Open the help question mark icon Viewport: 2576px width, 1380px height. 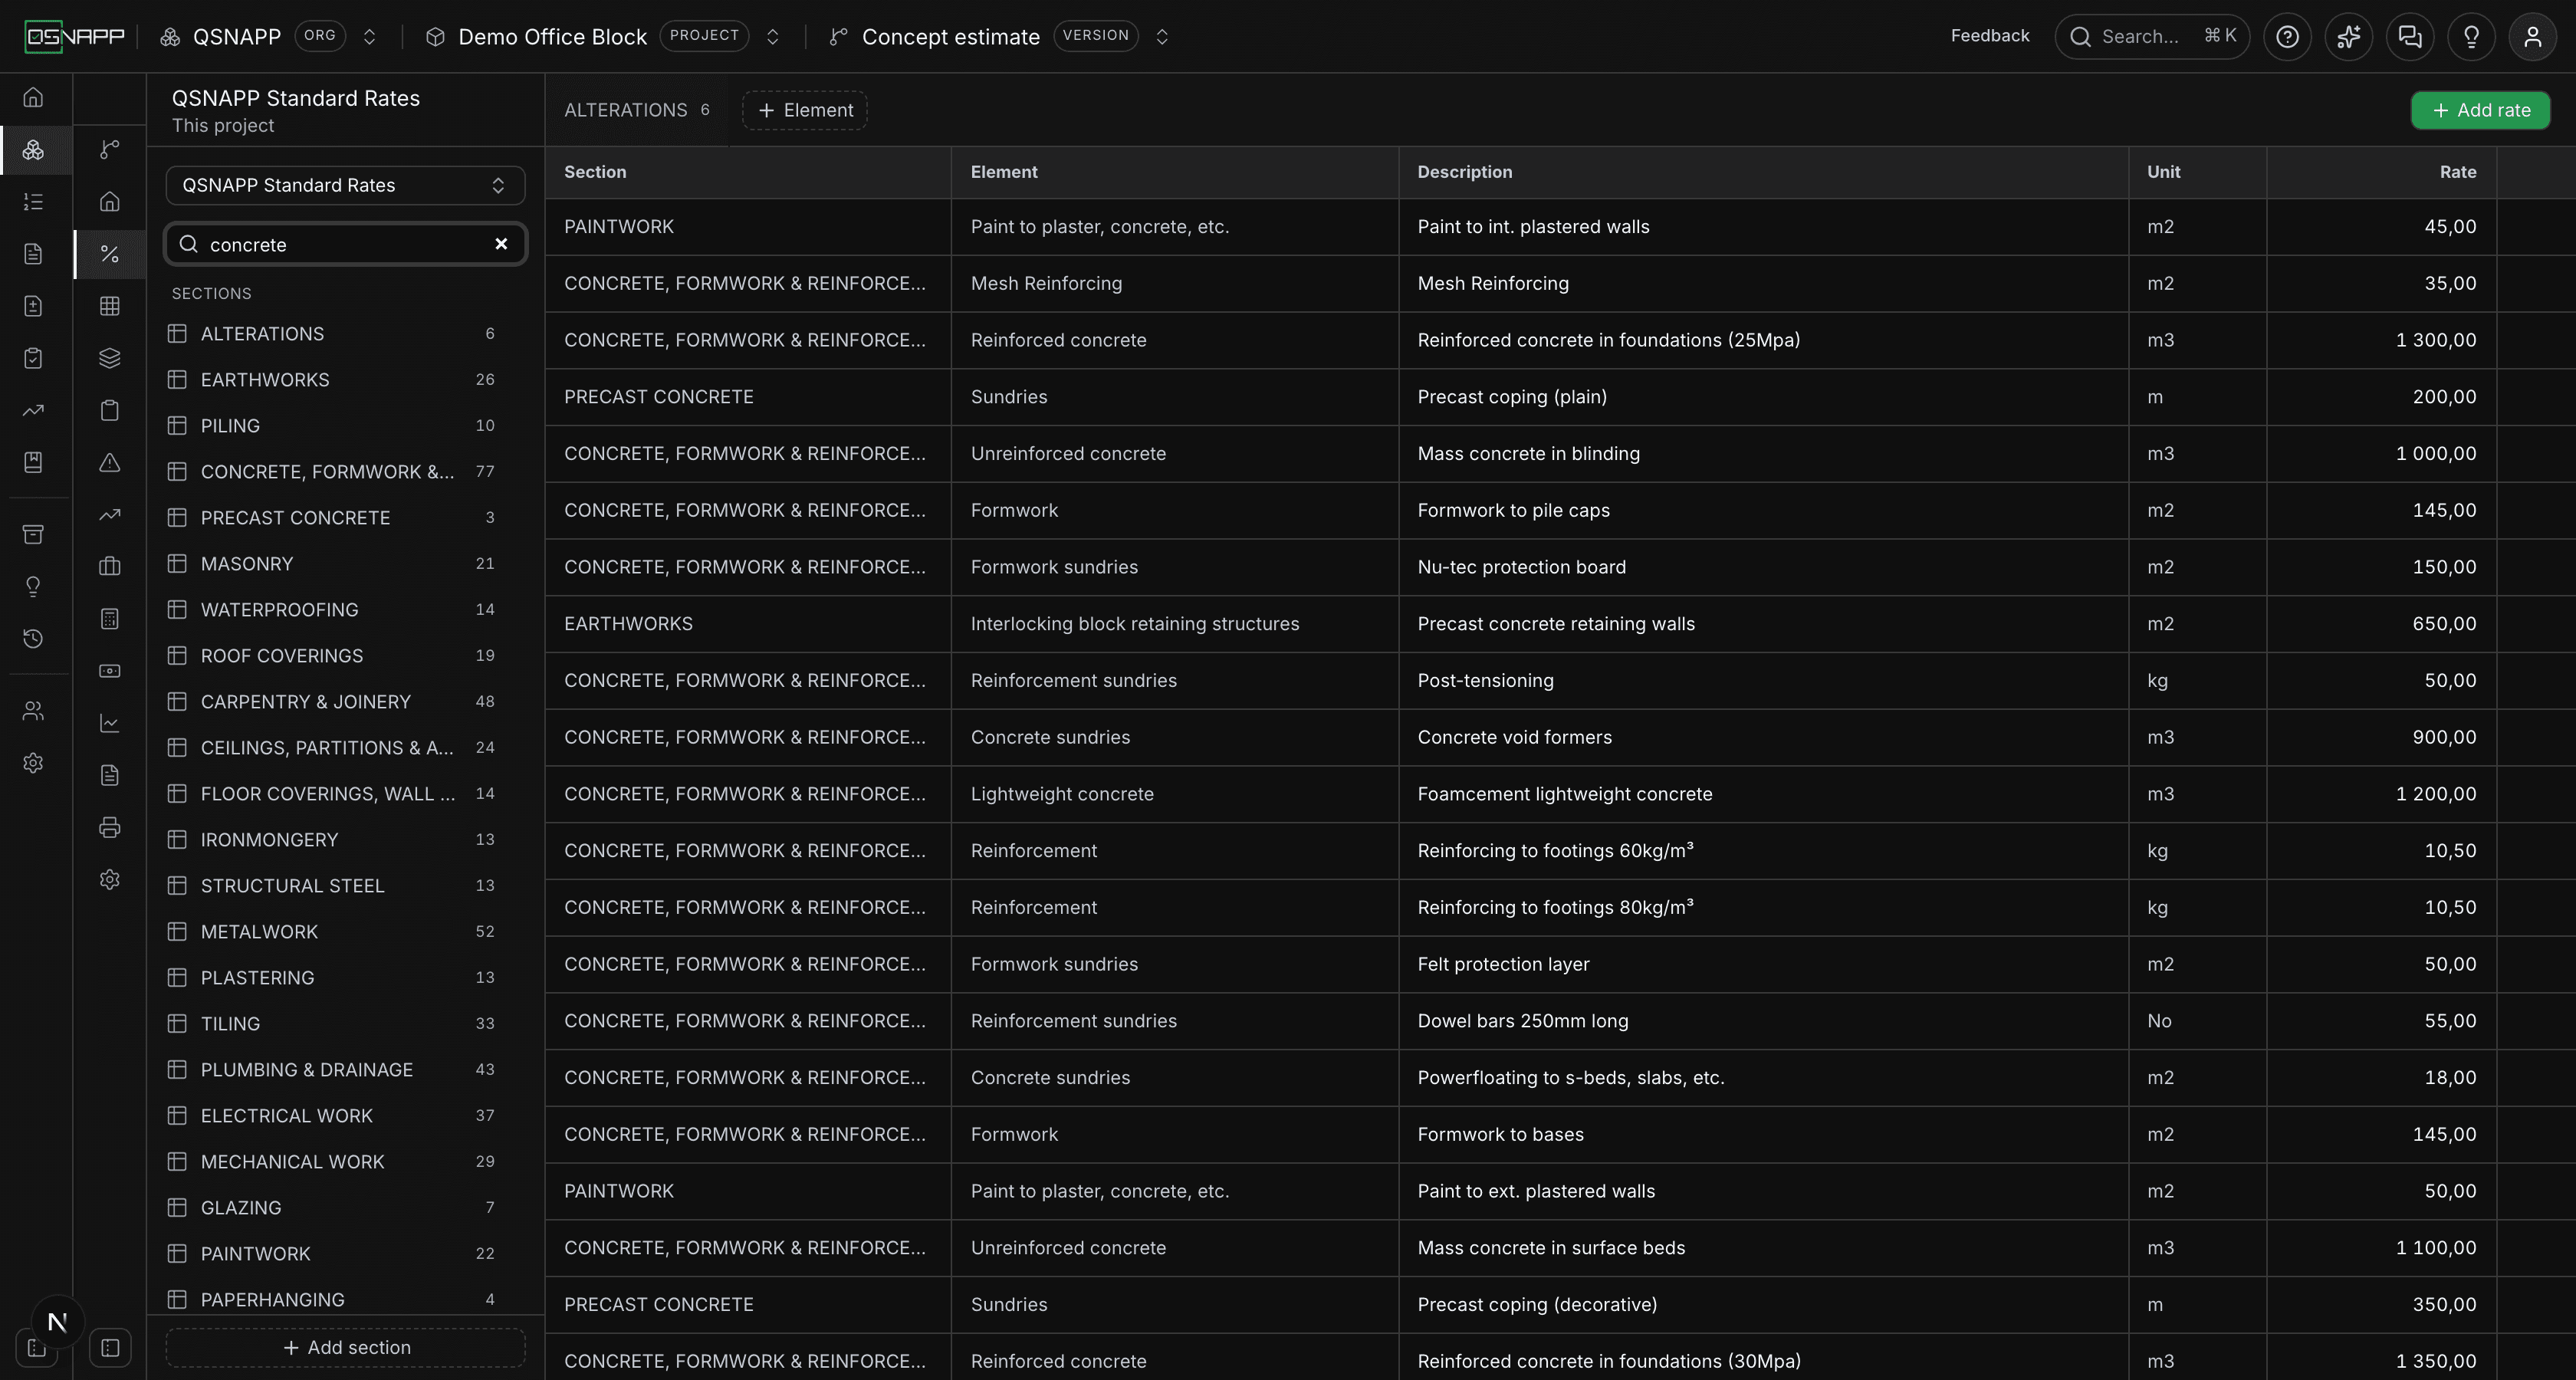pyautogui.click(x=2287, y=37)
